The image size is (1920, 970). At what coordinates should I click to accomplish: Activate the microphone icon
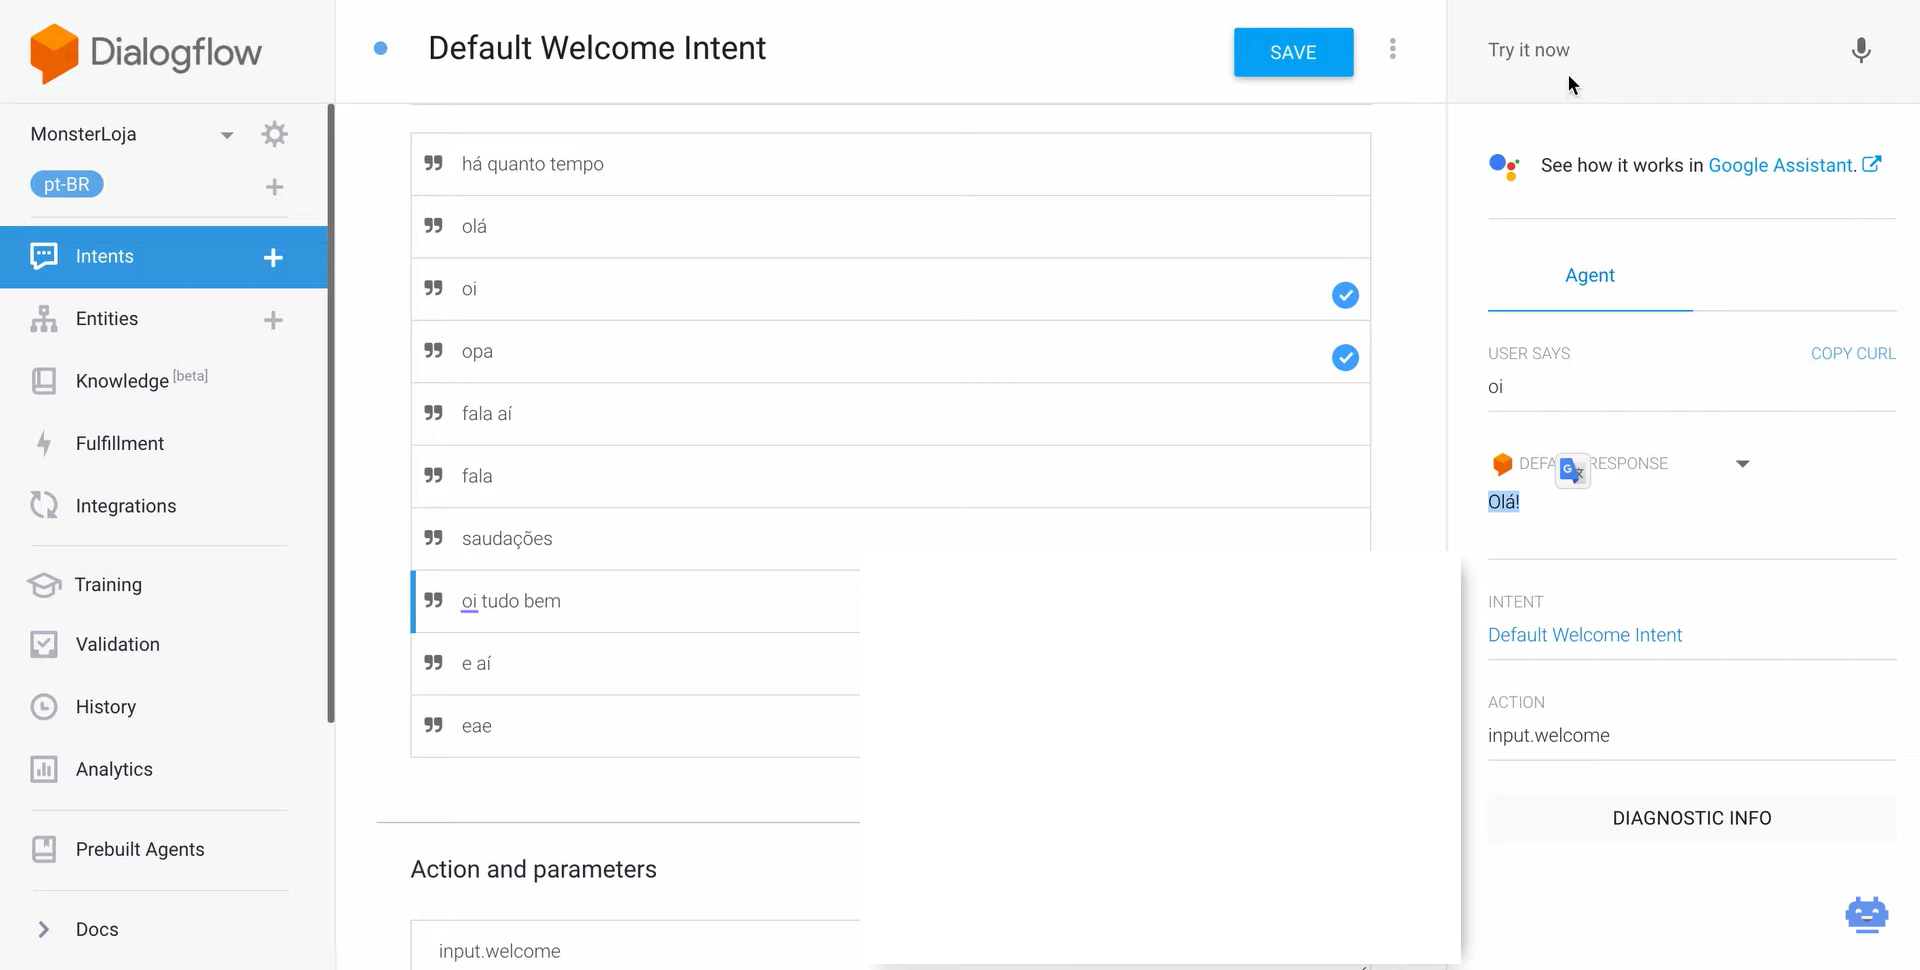(1861, 50)
